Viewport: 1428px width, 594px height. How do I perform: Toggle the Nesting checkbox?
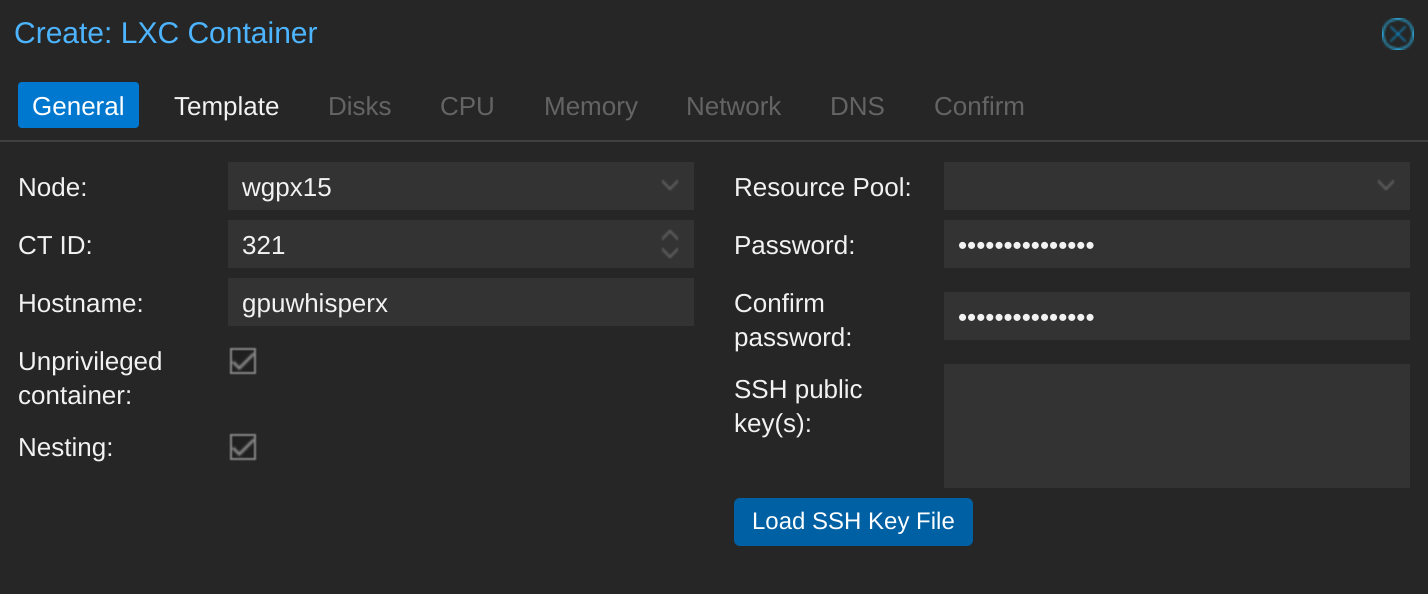point(243,447)
